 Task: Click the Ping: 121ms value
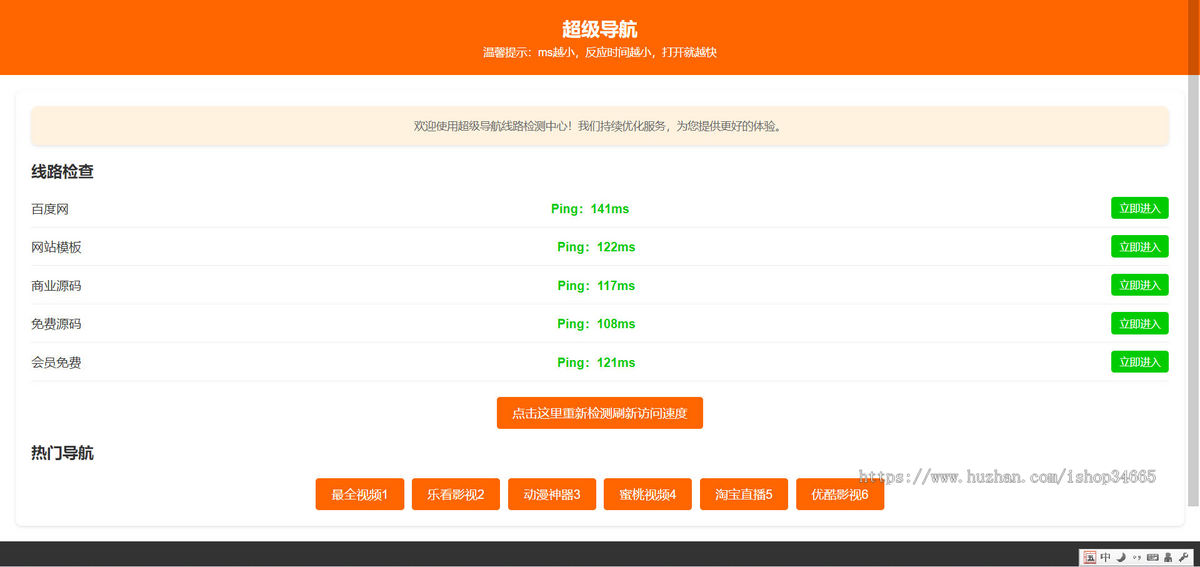(596, 362)
